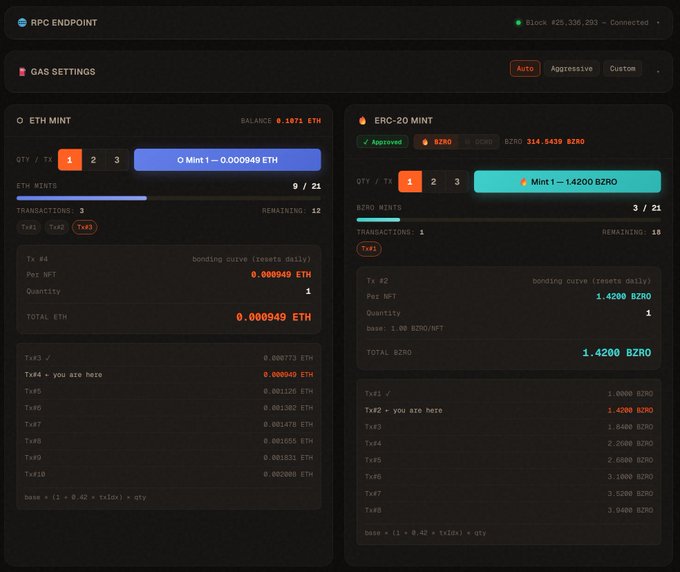The width and height of the screenshot is (680, 572).
Task: Click the ETH panel base formula text
Action: click(x=85, y=497)
